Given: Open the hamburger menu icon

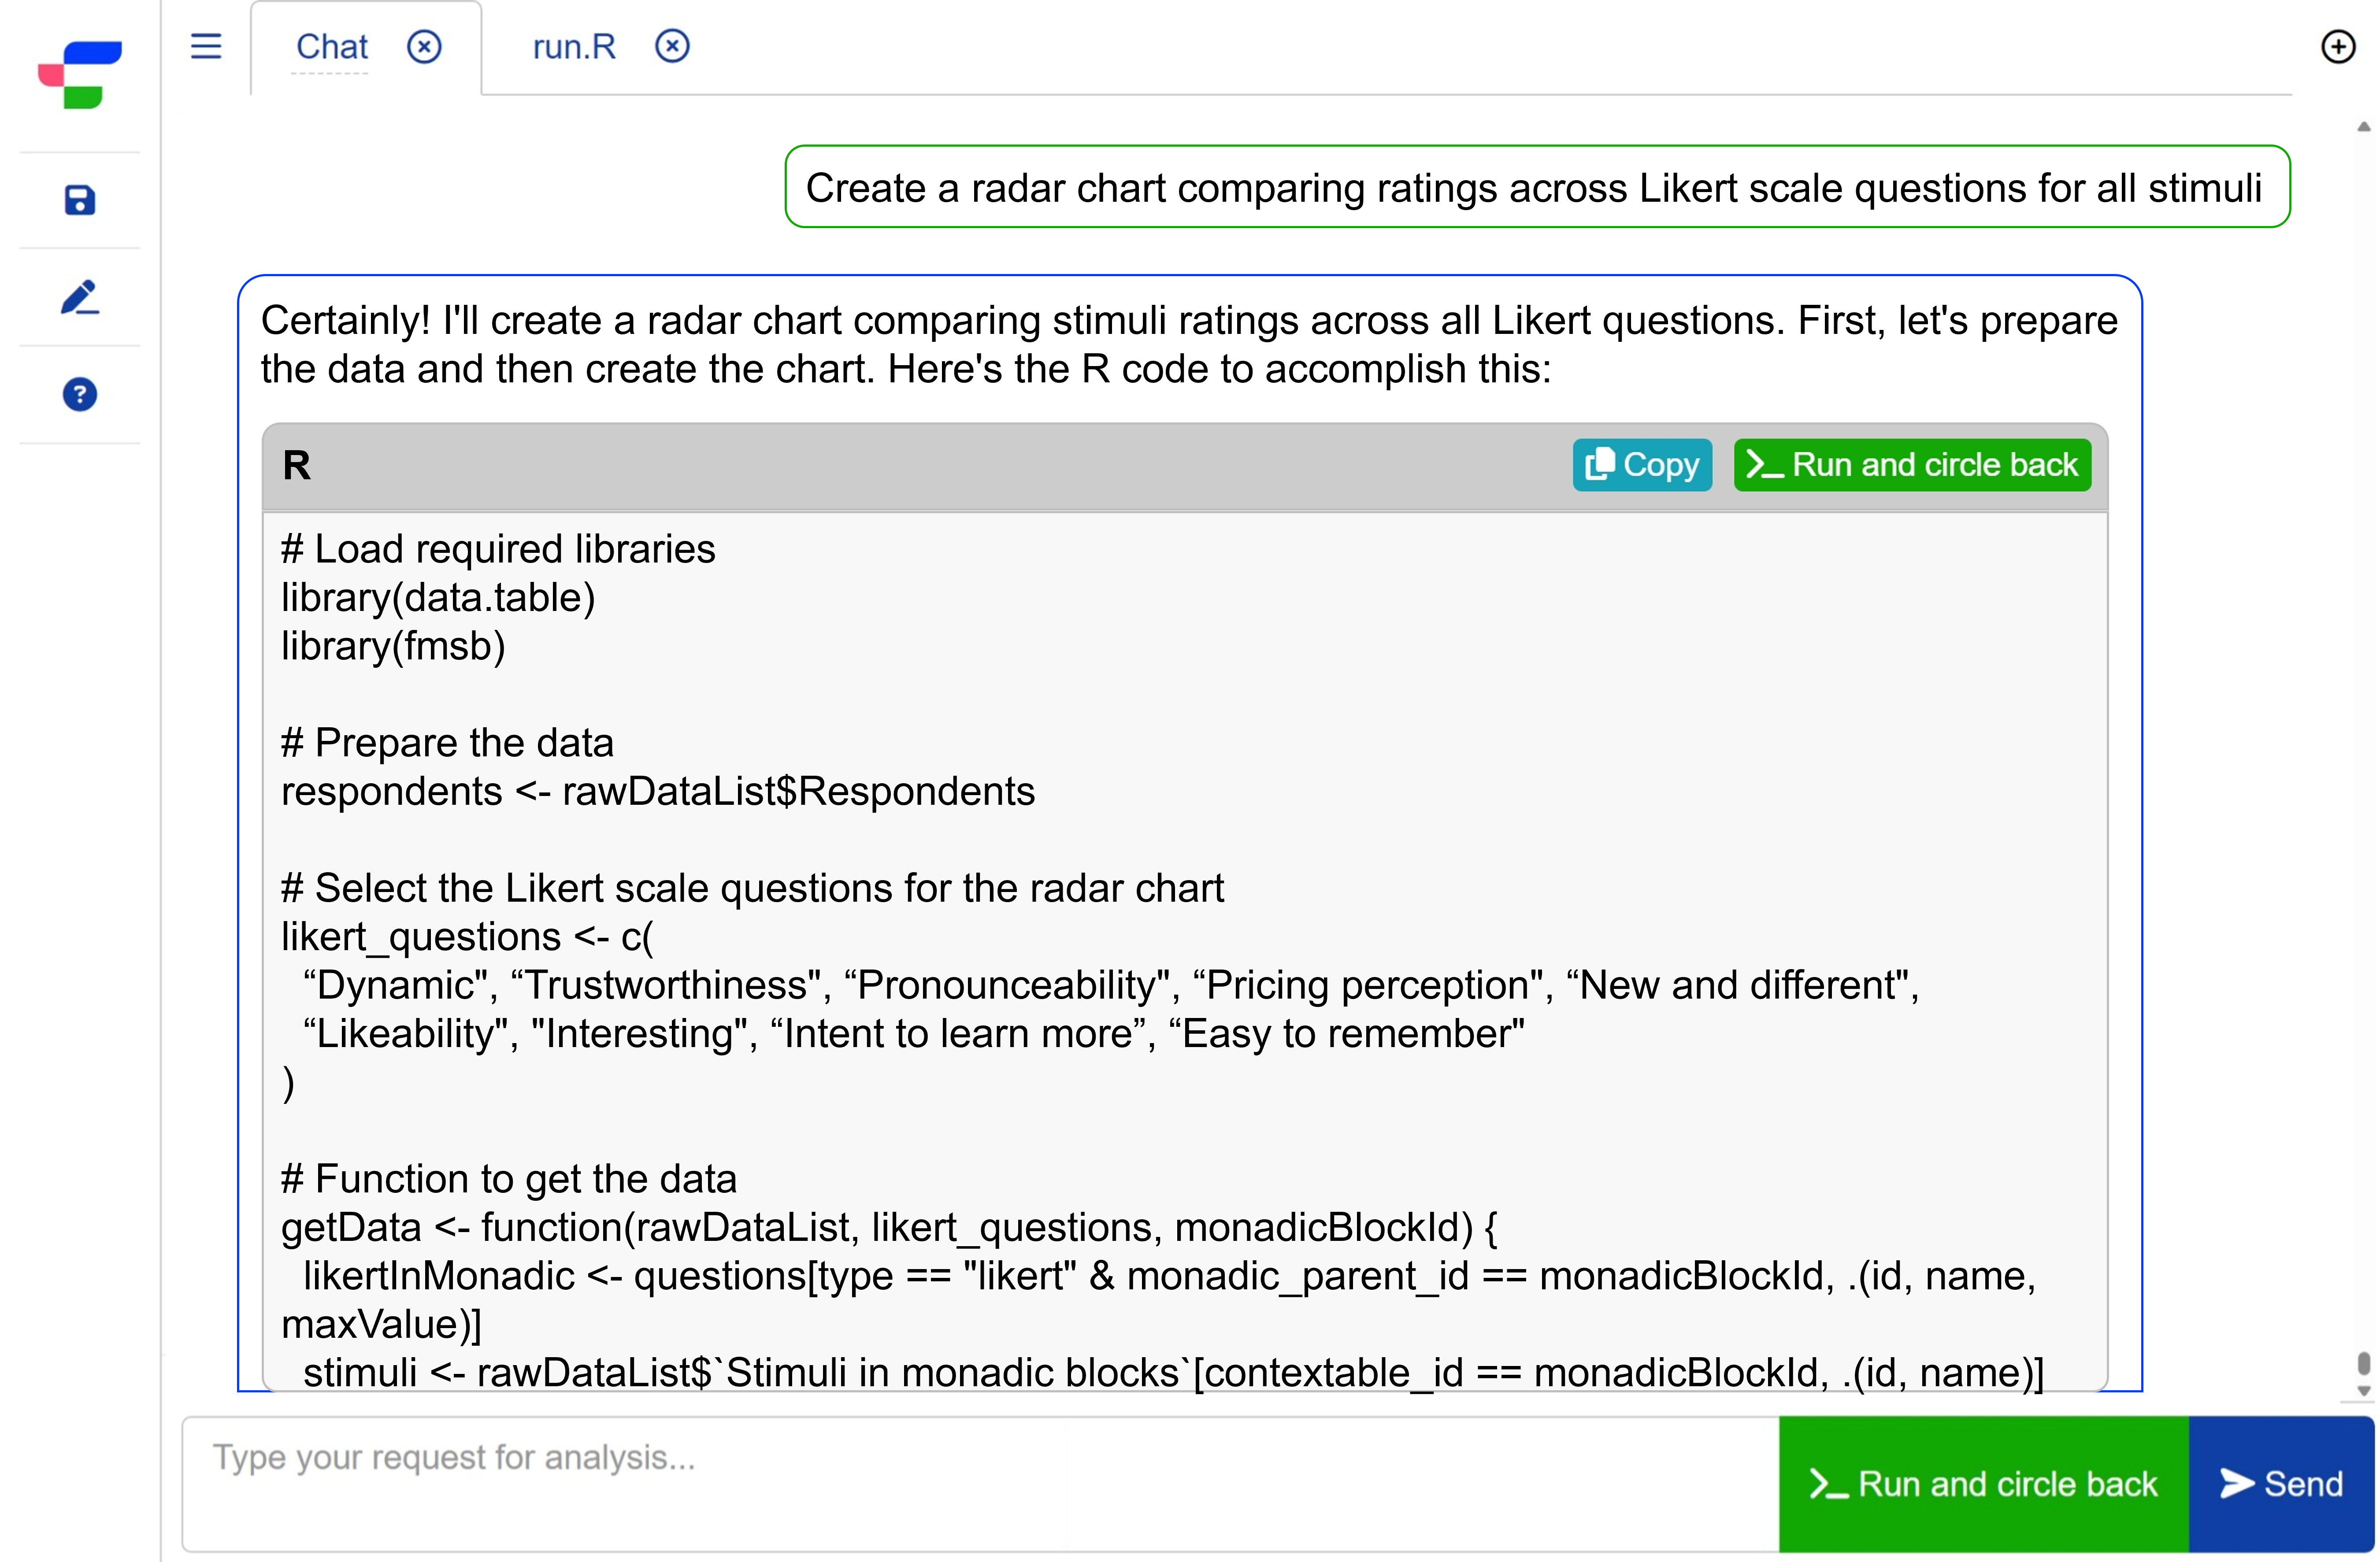Looking at the screenshot, I should [206, 46].
